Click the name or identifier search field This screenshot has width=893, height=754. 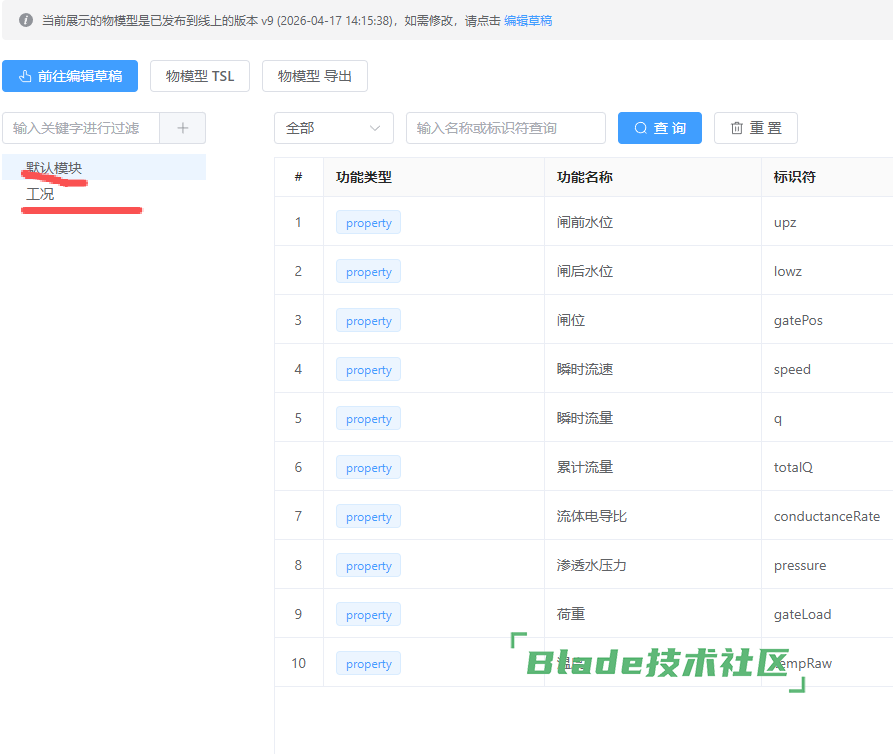tap(505, 128)
